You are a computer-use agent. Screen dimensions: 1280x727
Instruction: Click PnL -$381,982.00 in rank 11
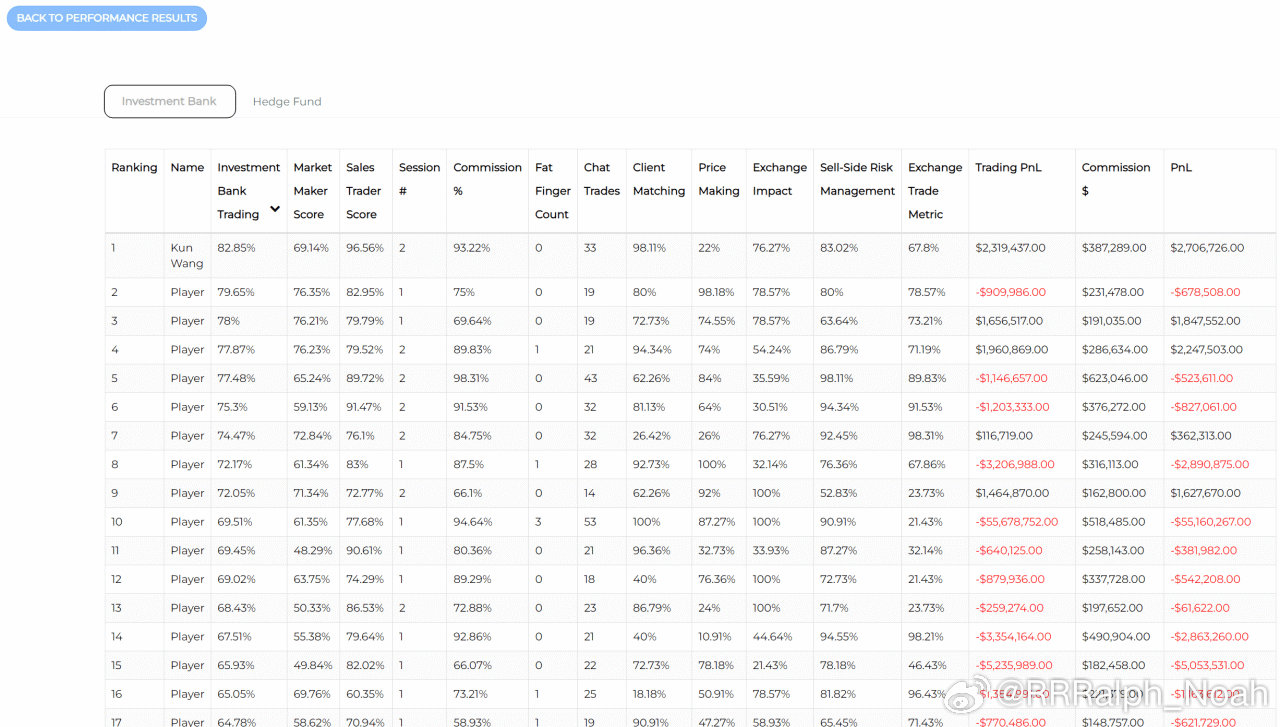click(x=1204, y=551)
